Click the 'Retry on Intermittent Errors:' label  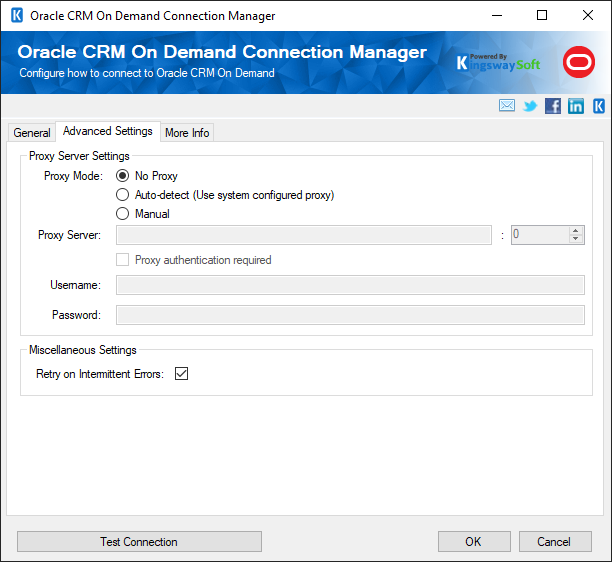pyautogui.click(x=100, y=374)
